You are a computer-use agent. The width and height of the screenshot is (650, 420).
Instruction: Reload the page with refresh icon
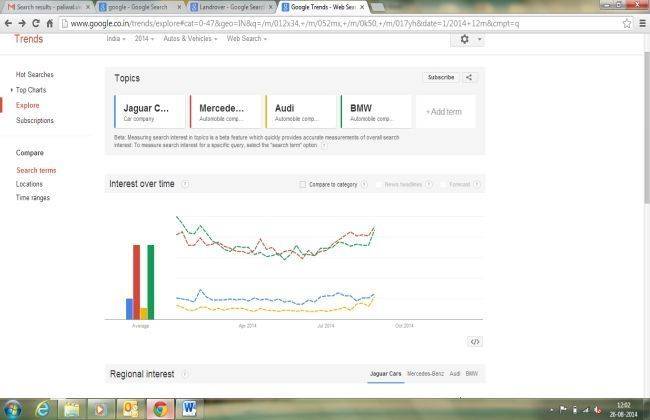coord(36,24)
